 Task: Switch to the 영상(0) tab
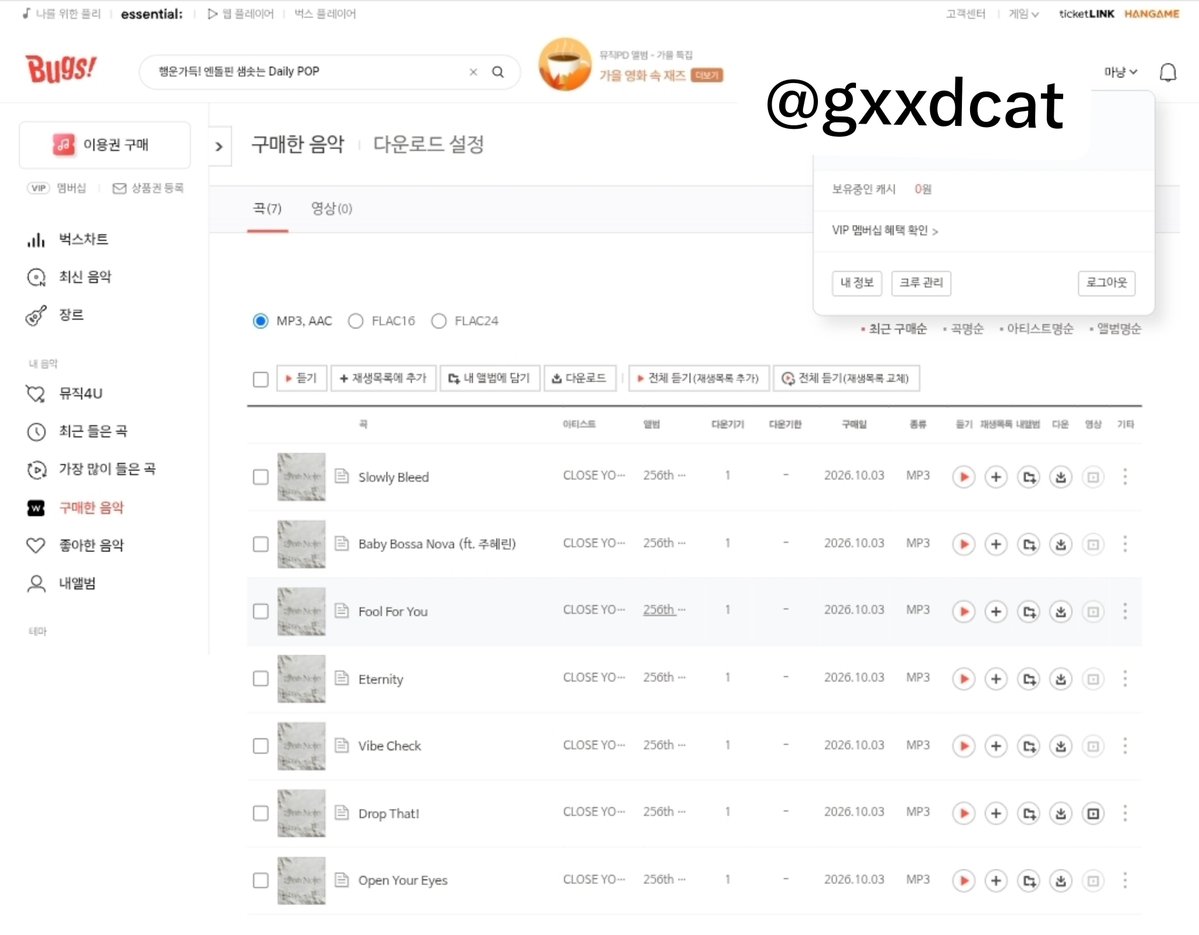click(x=331, y=209)
